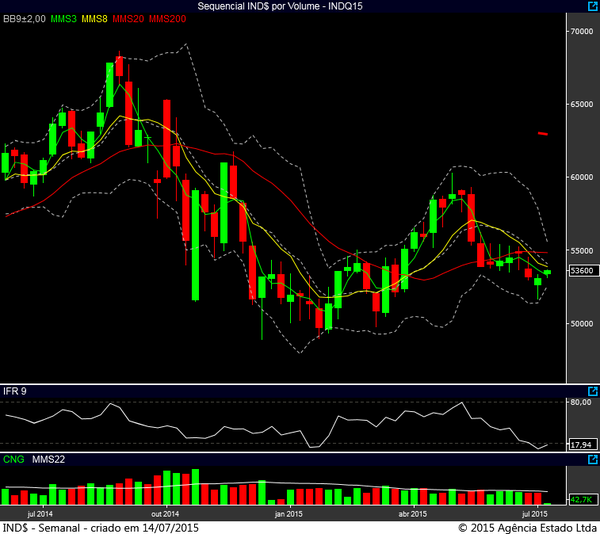Click the IFR 9 indicator title

point(17,391)
